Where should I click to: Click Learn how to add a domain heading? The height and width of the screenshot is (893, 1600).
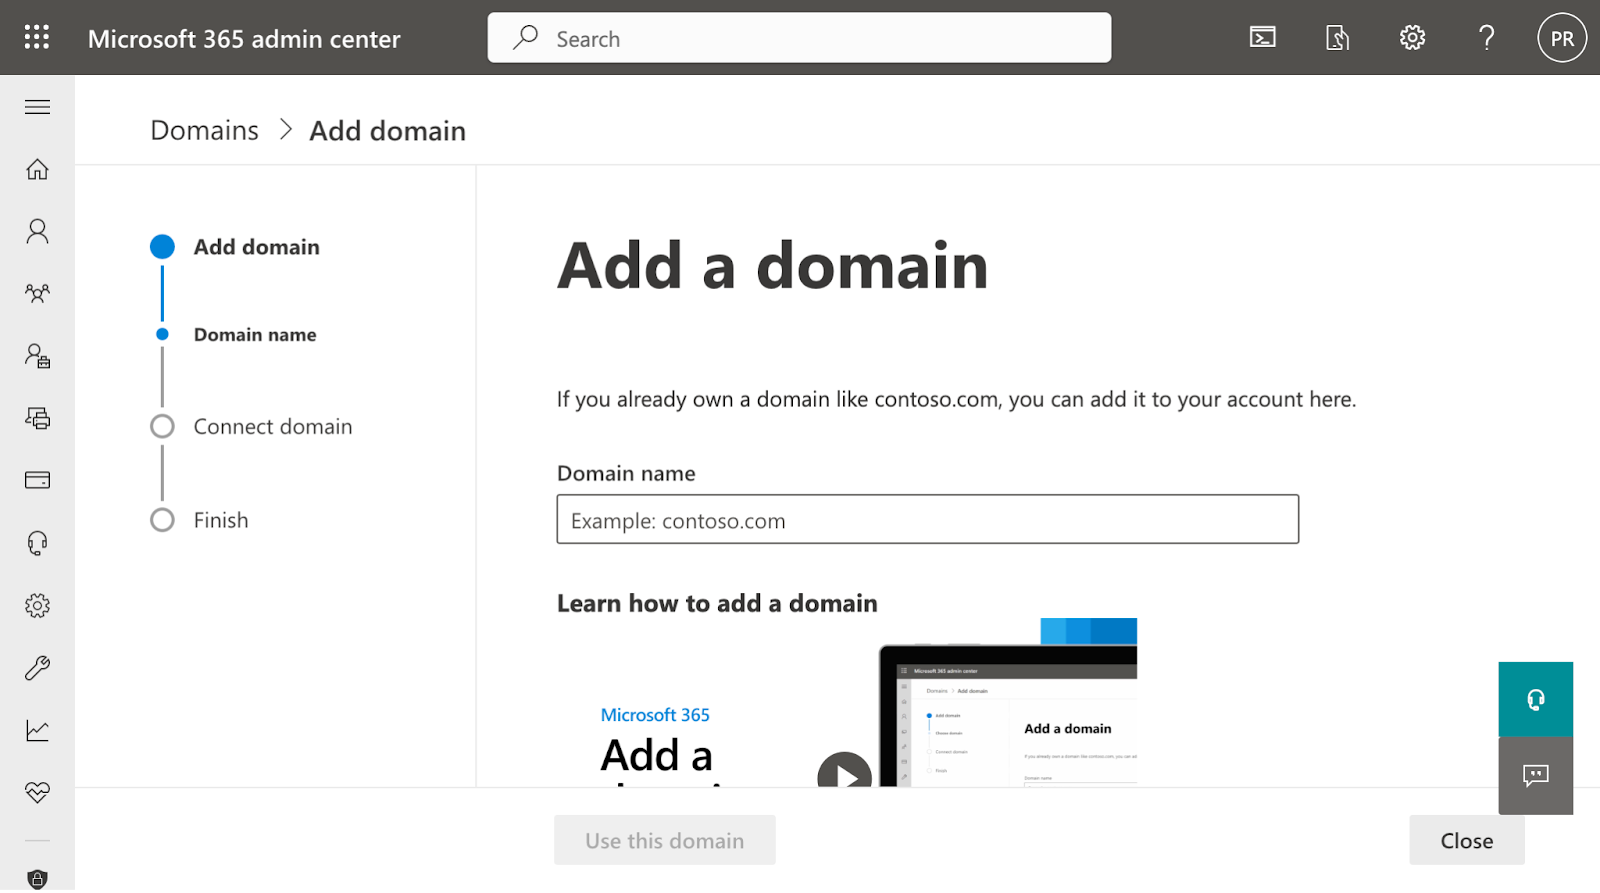point(717,604)
